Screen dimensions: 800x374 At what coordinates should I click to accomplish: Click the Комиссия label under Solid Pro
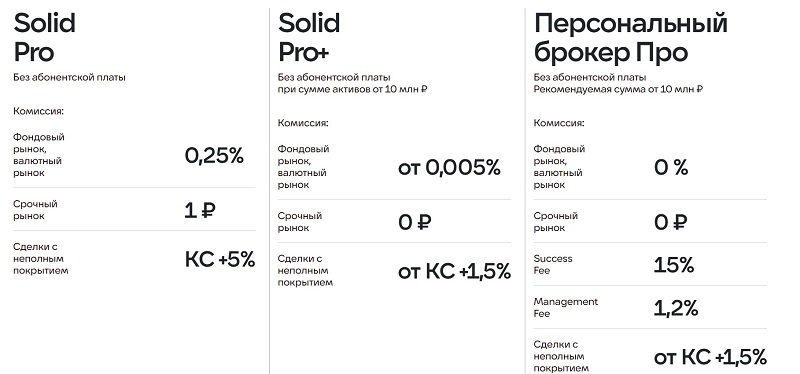click(39, 111)
